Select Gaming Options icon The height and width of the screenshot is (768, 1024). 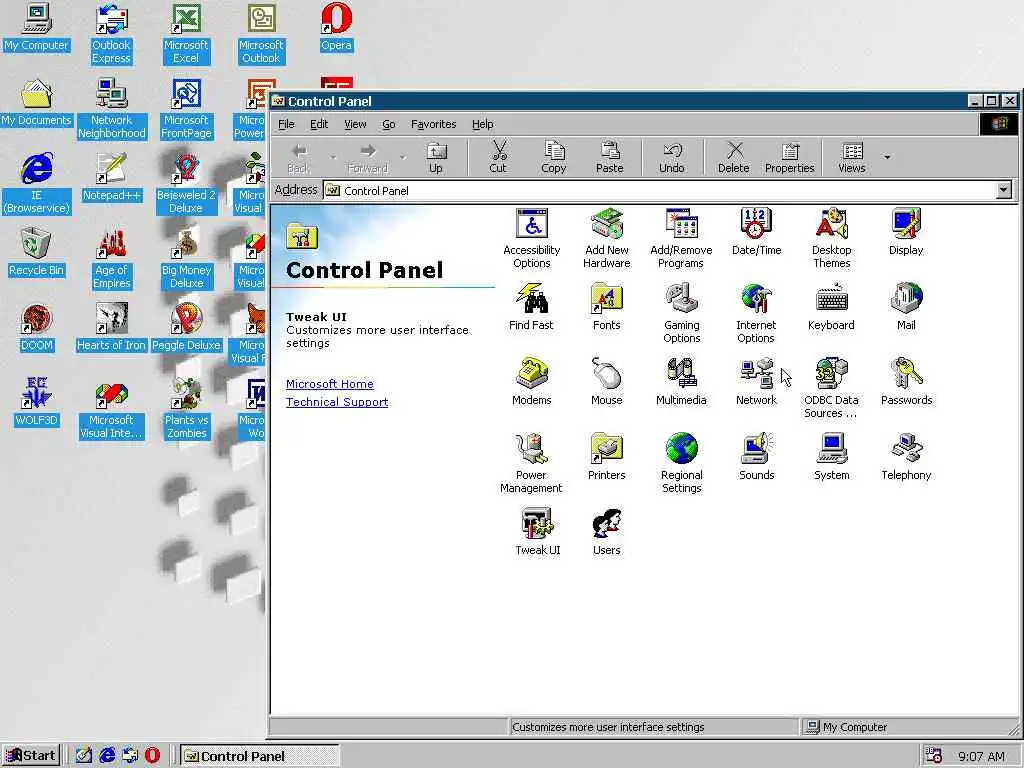[681, 313]
